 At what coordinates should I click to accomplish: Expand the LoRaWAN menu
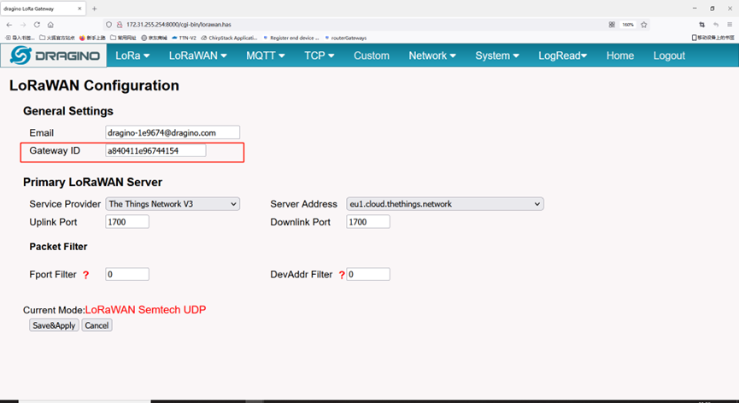198,56
